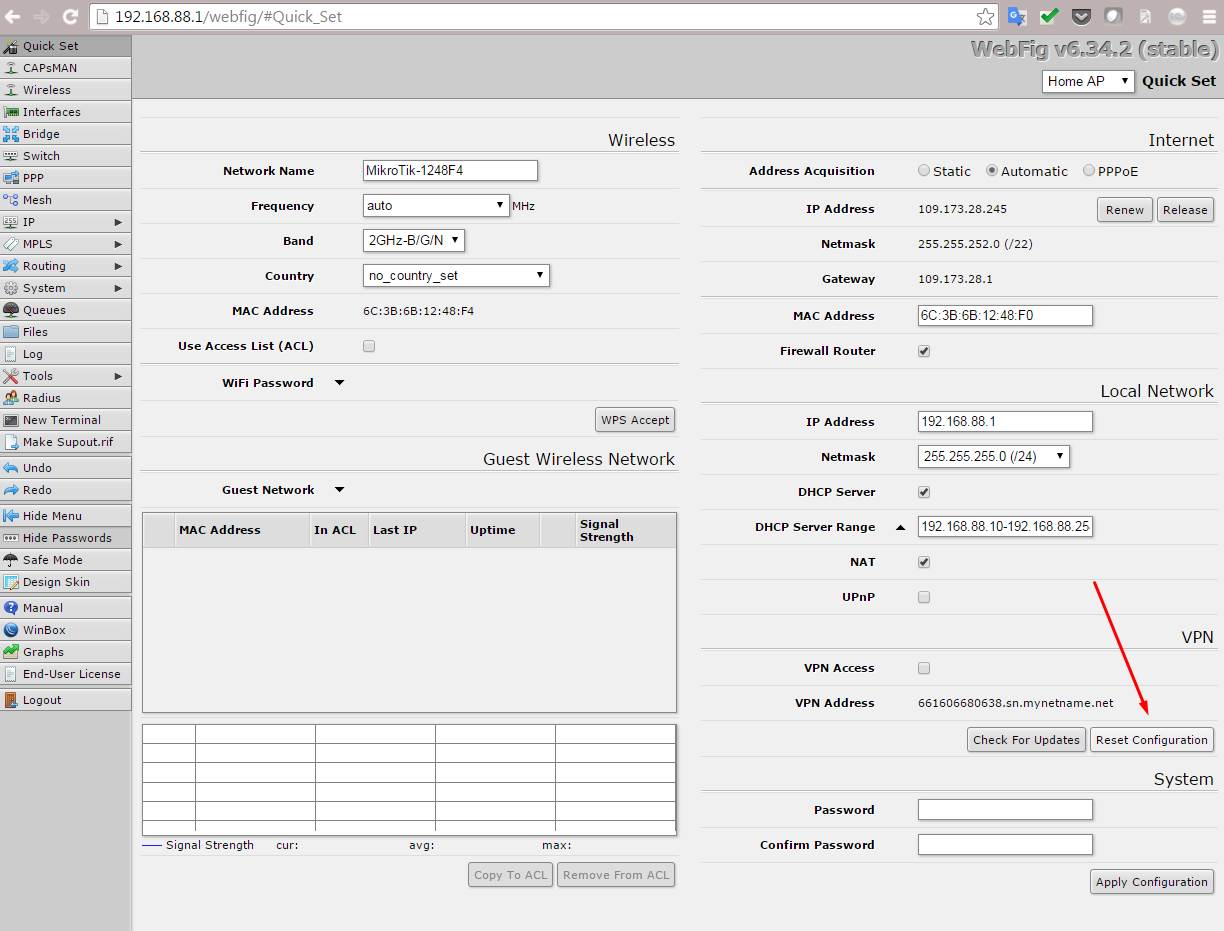
Task: Toggle the VPN Access checkbox
Action: tap(924, 668)
